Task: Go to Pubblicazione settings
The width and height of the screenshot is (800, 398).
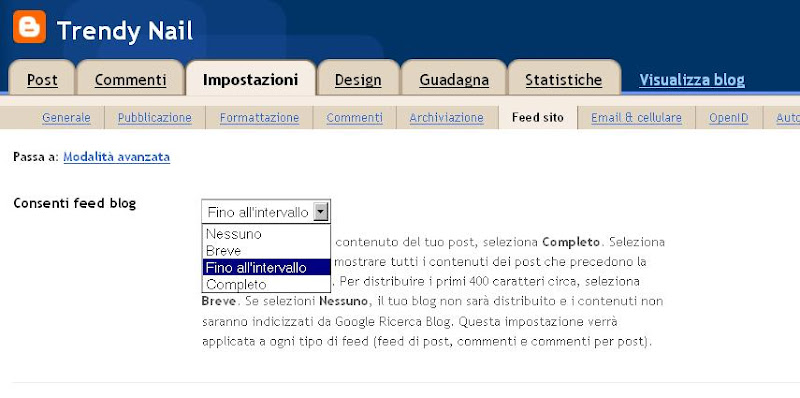Action: (155, 118)
